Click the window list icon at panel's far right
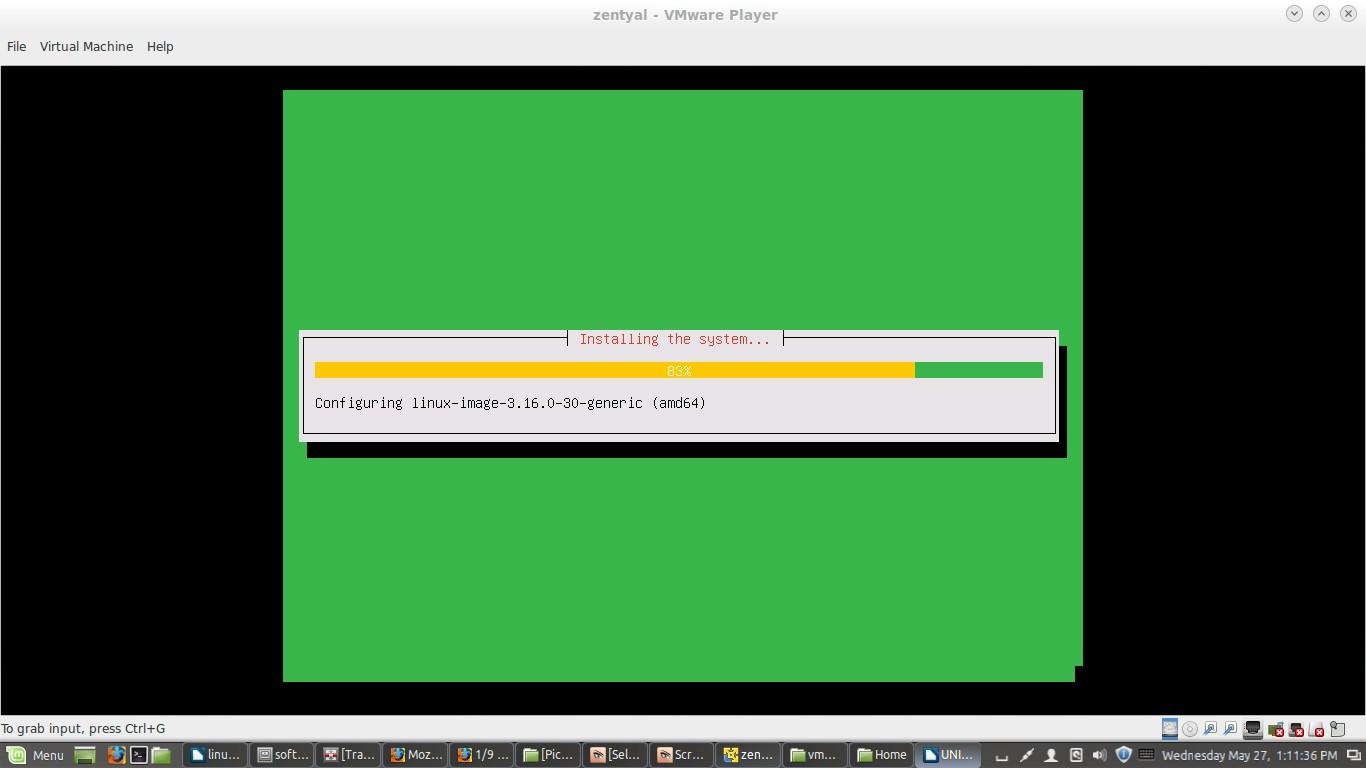Viewport: 1366px width, 768px height. click(x=1353, y=755)
